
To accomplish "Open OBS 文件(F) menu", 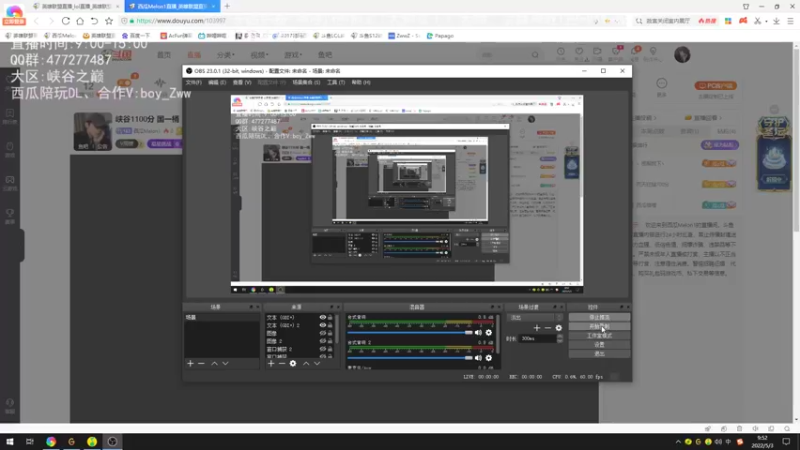I will pos(193,82).
